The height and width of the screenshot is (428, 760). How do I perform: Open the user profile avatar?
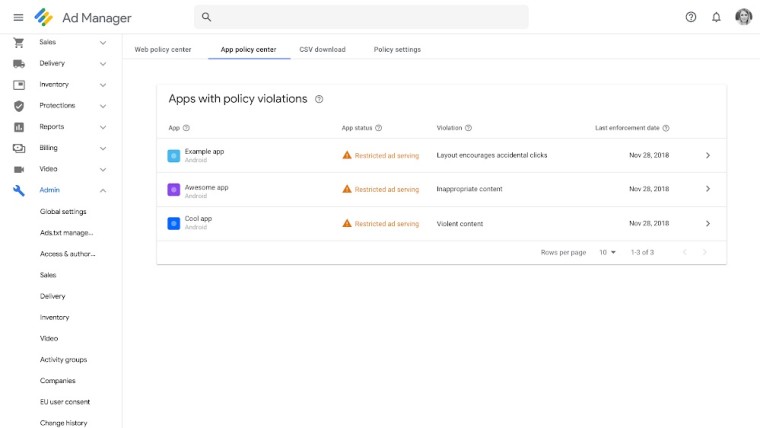pyautogui.click(x=743, y=17)
